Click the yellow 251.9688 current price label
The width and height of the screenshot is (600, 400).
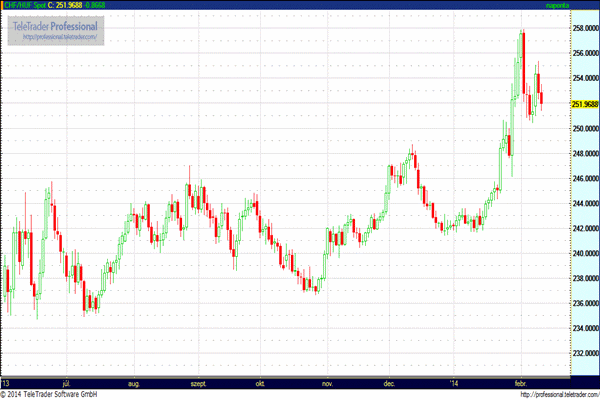click(585, 104)
